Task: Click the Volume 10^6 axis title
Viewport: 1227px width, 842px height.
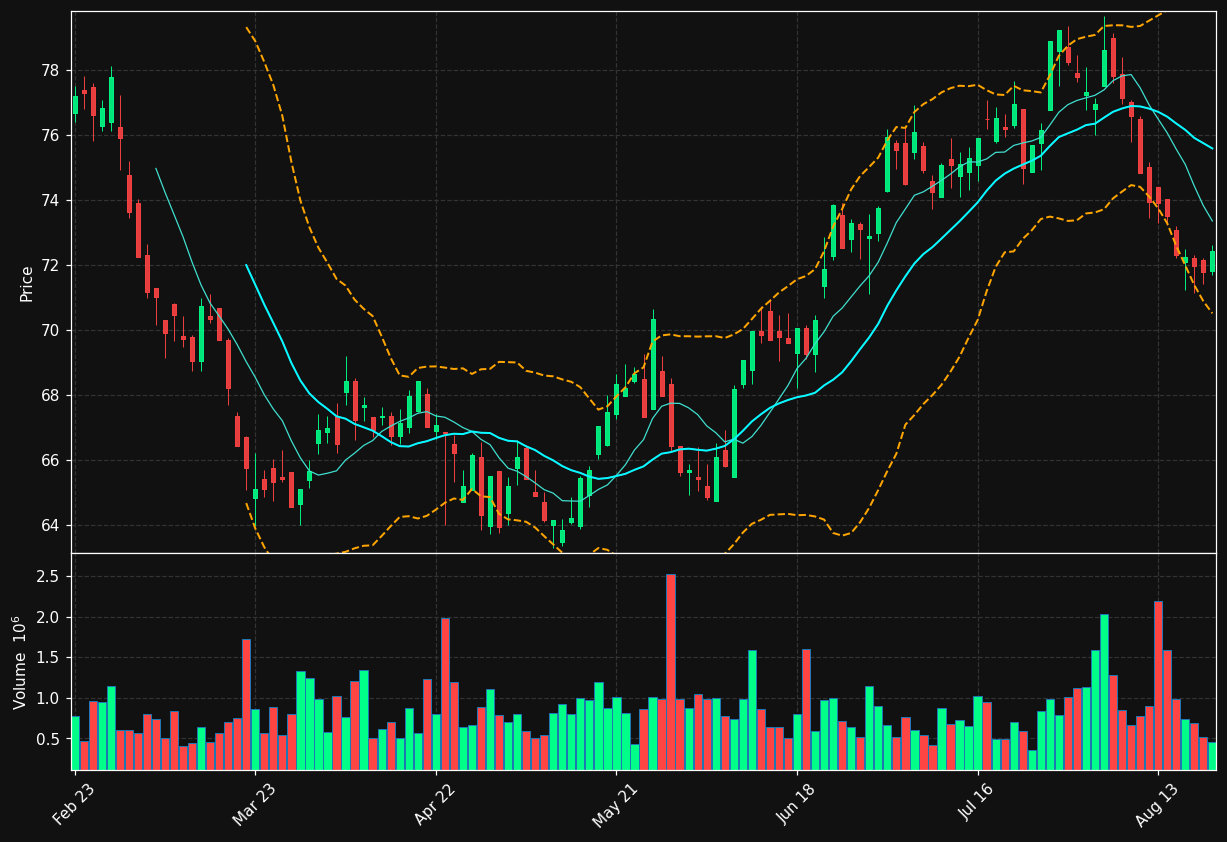Action: 20,662
